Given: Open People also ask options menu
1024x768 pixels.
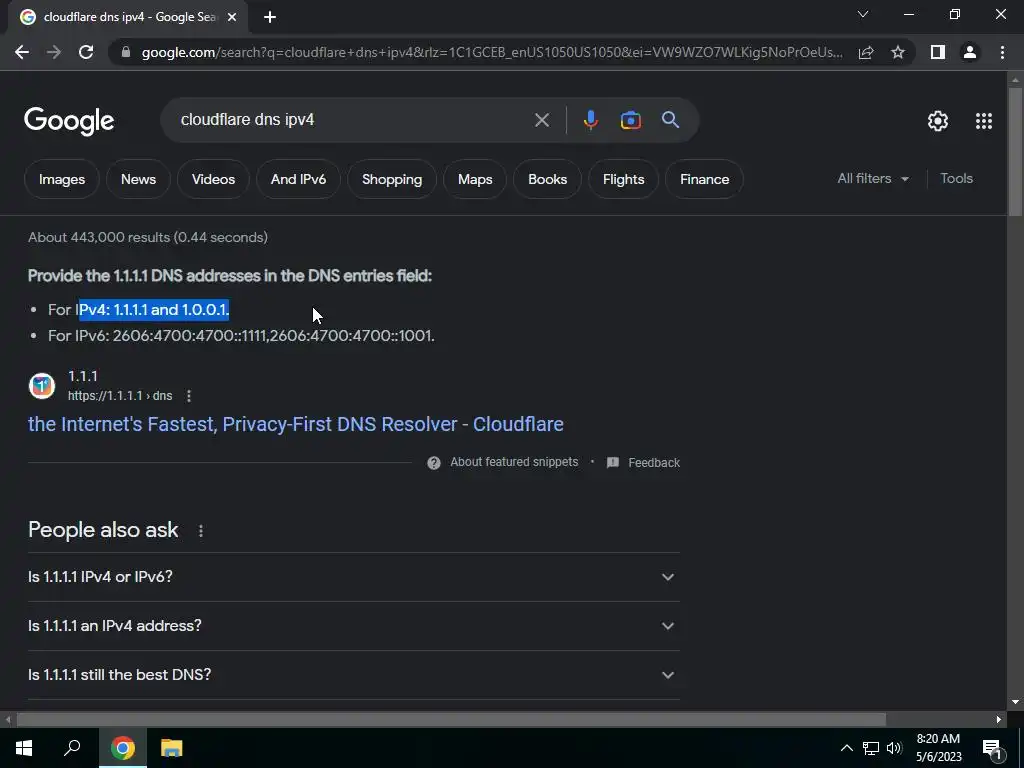Looking at the screenshot, I should [x=201, y=530].
